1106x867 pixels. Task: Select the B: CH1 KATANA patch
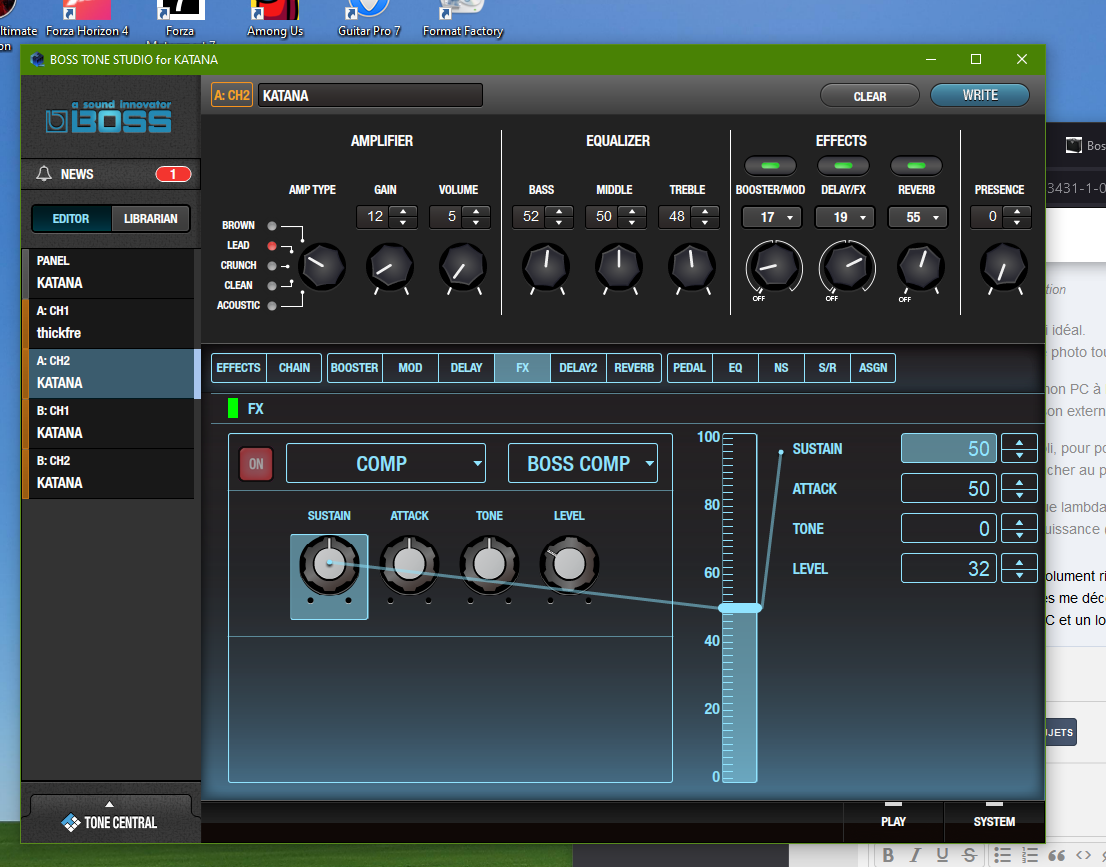[109, 423]
